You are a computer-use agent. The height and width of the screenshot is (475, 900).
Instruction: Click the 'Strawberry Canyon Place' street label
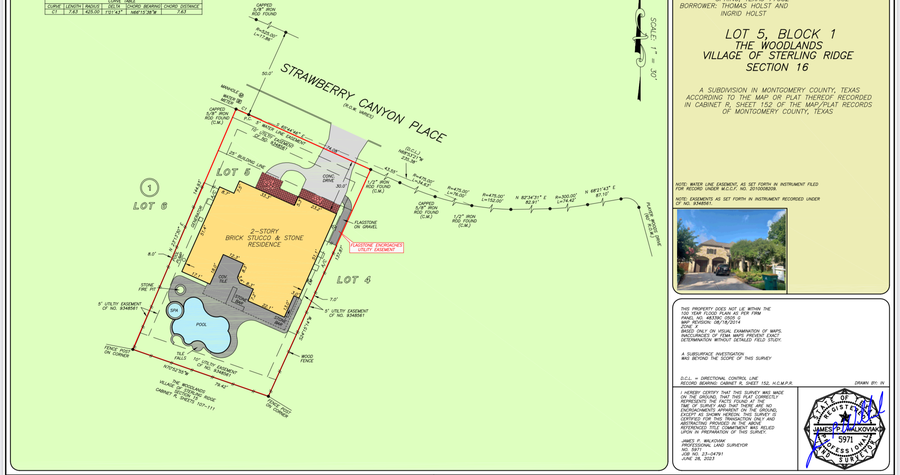tap(361, 105)
